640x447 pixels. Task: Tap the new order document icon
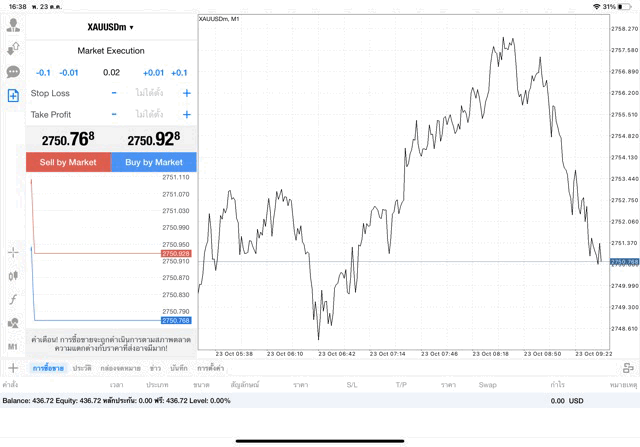point(13,96)
